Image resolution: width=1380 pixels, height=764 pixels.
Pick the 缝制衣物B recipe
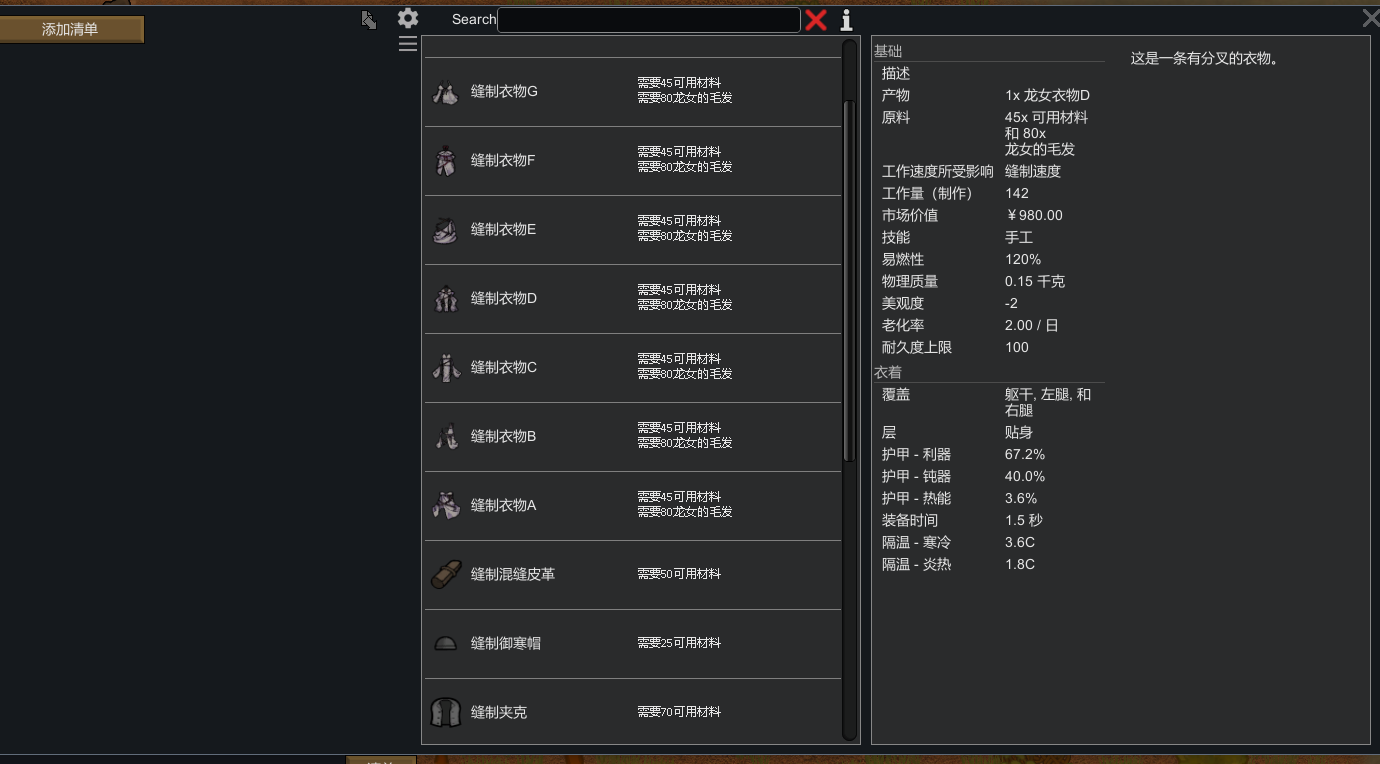click(503, 437)
